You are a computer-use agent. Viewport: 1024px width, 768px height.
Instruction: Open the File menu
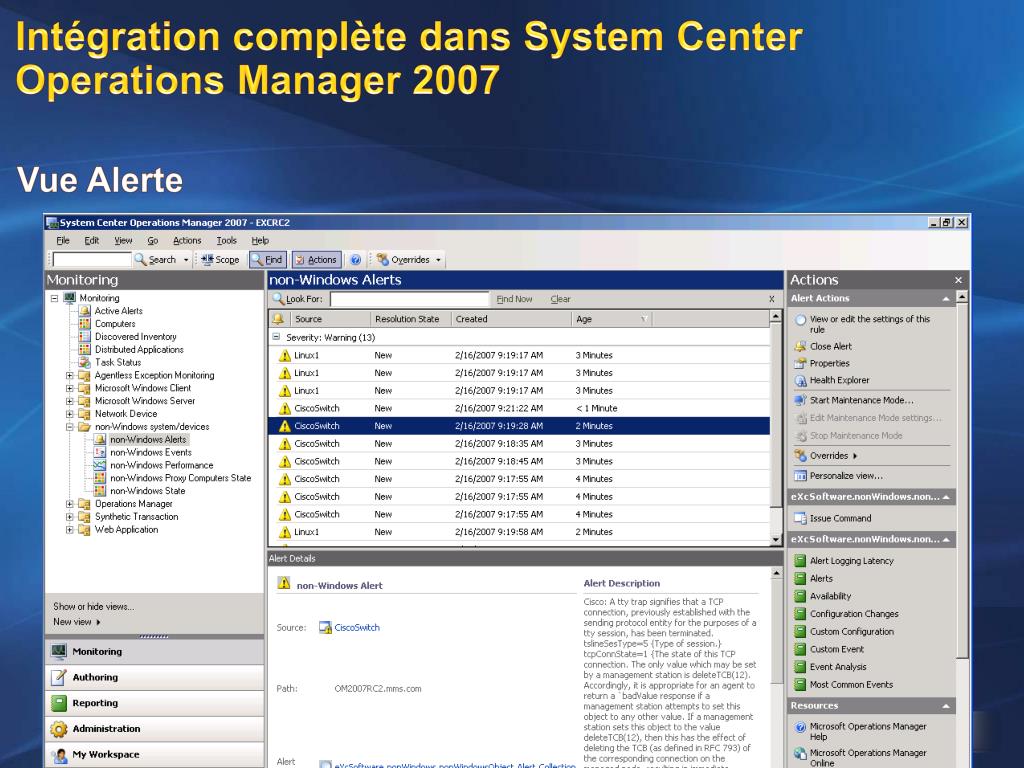63,240
